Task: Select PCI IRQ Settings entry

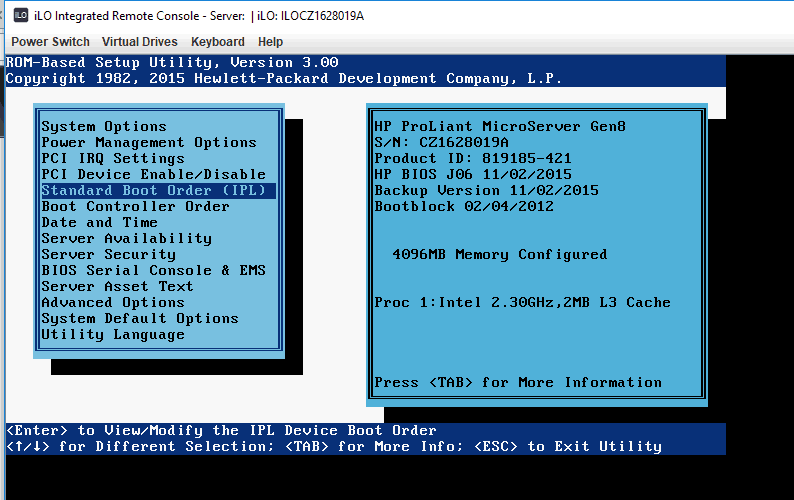Action: tap(113, 159)
